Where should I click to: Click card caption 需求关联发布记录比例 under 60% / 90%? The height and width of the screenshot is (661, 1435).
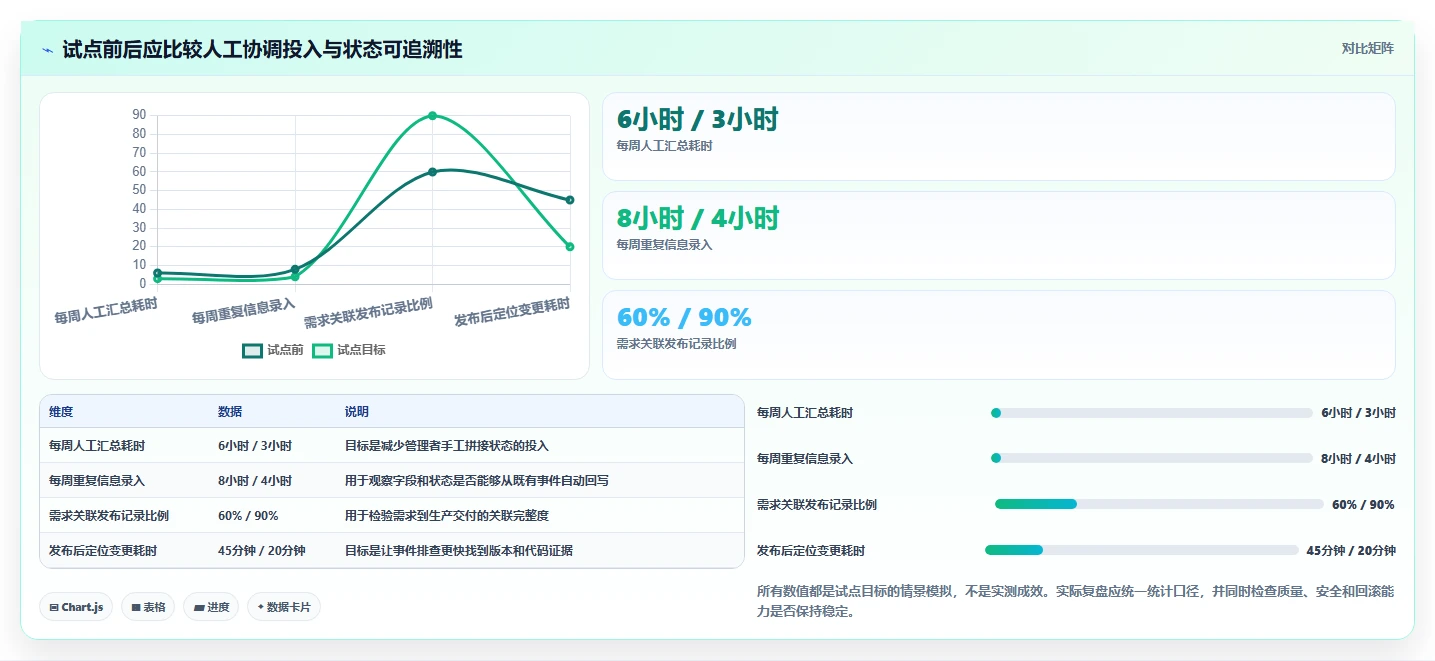[677, 344]
